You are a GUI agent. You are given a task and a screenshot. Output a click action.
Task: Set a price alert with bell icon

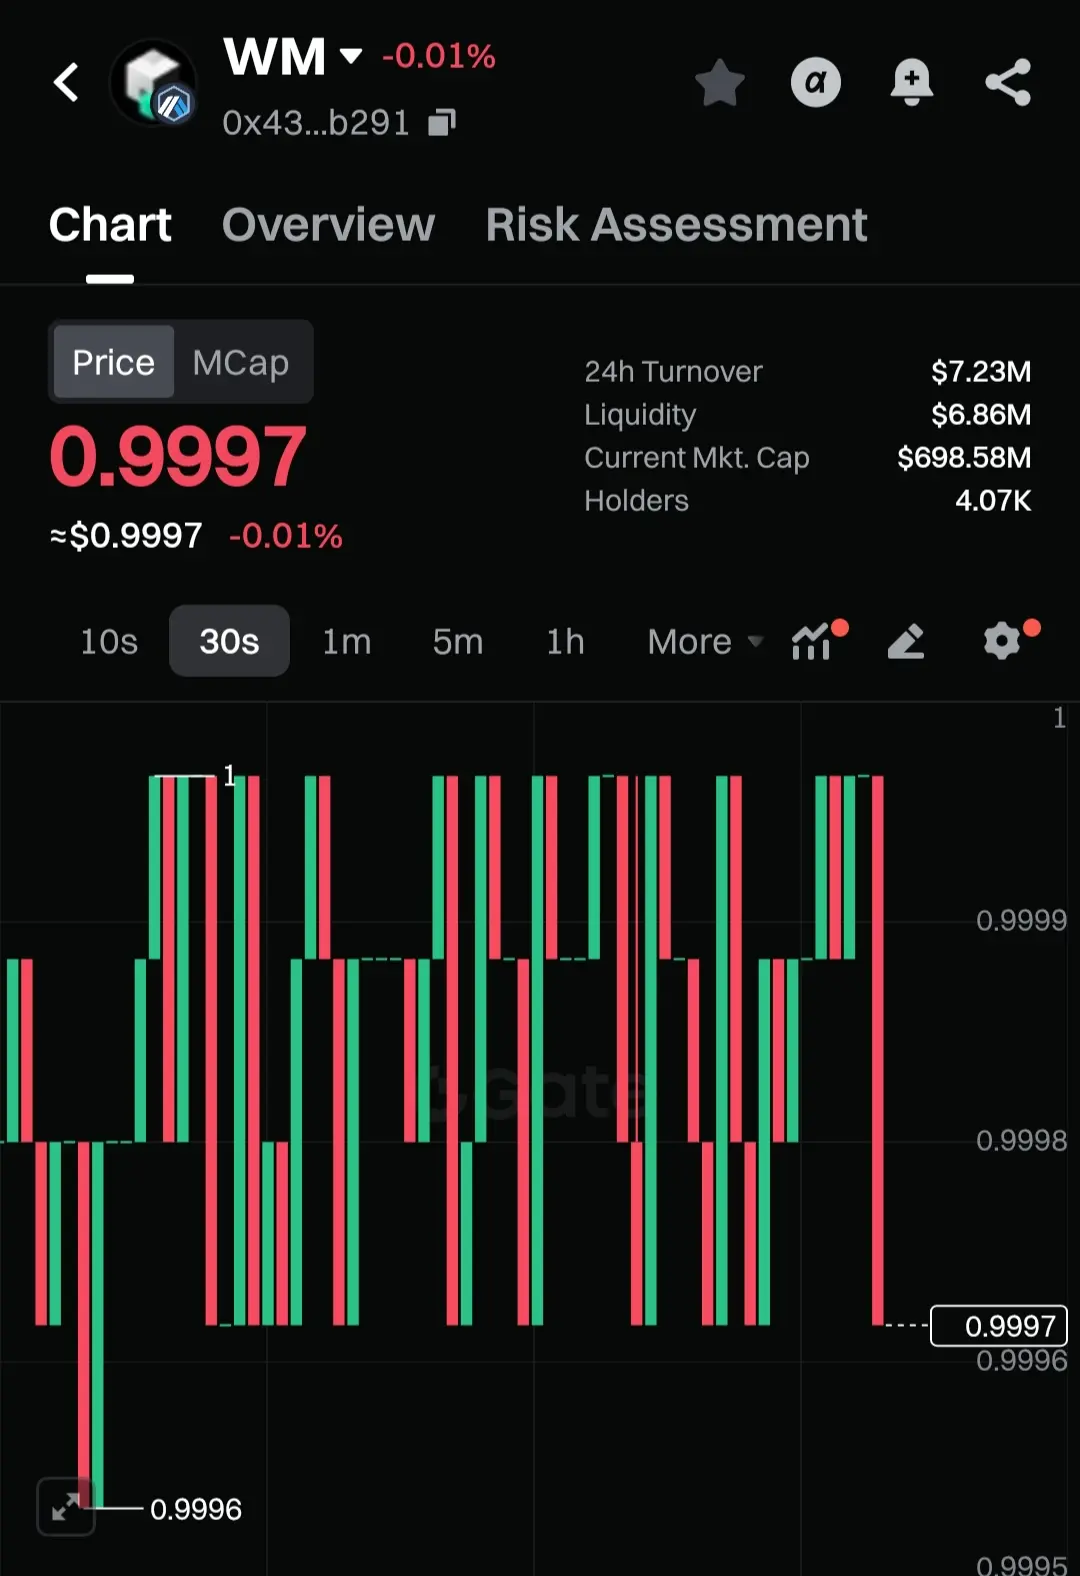pos(912,82)
